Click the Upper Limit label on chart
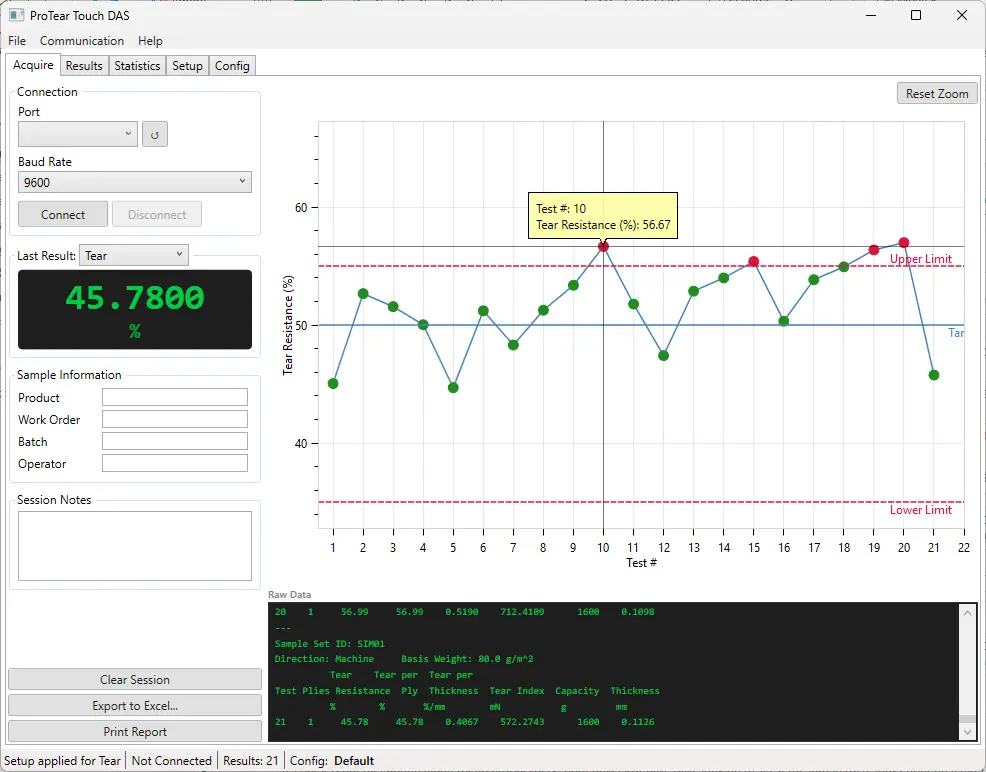986x772 pixels. [x=921, y=259]
